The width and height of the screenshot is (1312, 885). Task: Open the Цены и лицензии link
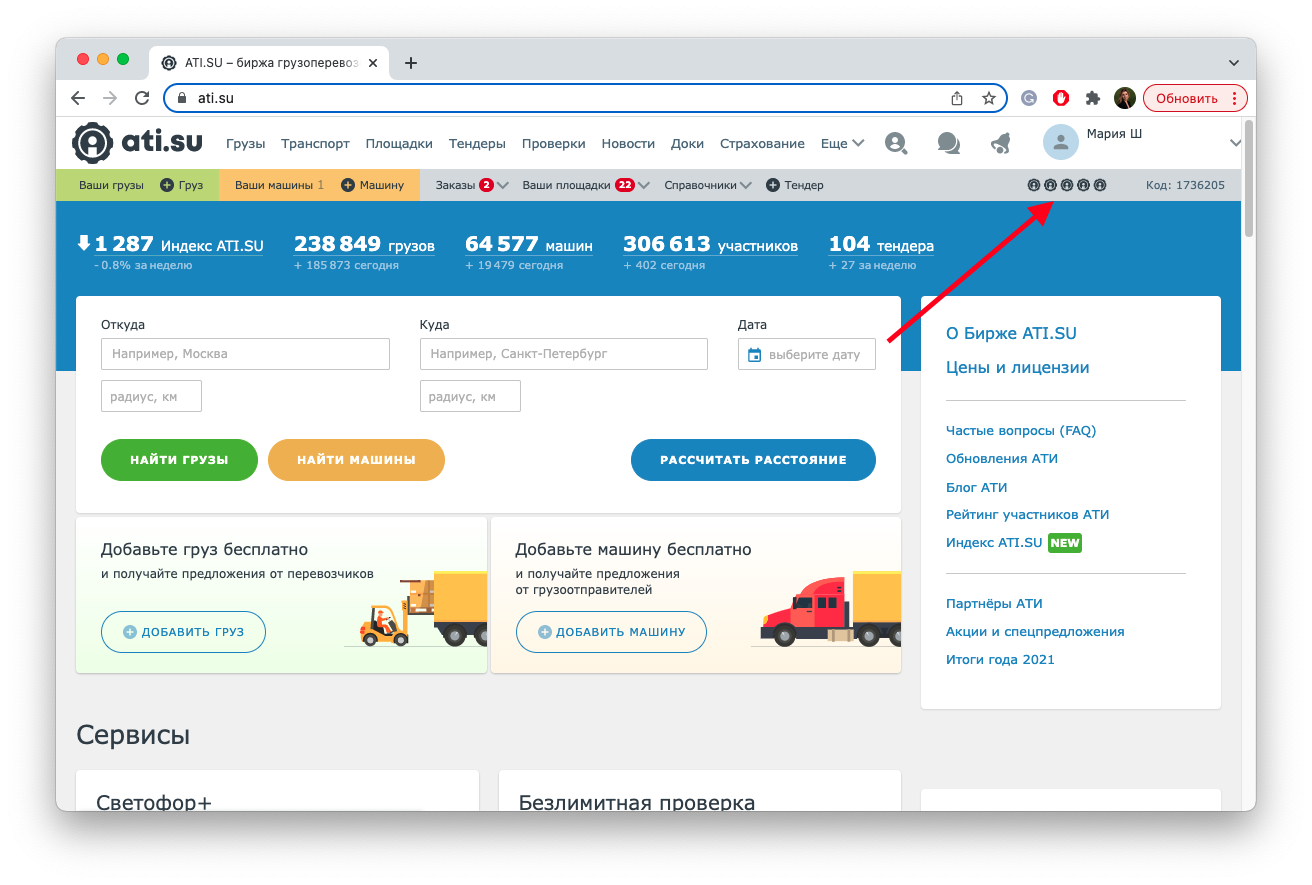1017,368
